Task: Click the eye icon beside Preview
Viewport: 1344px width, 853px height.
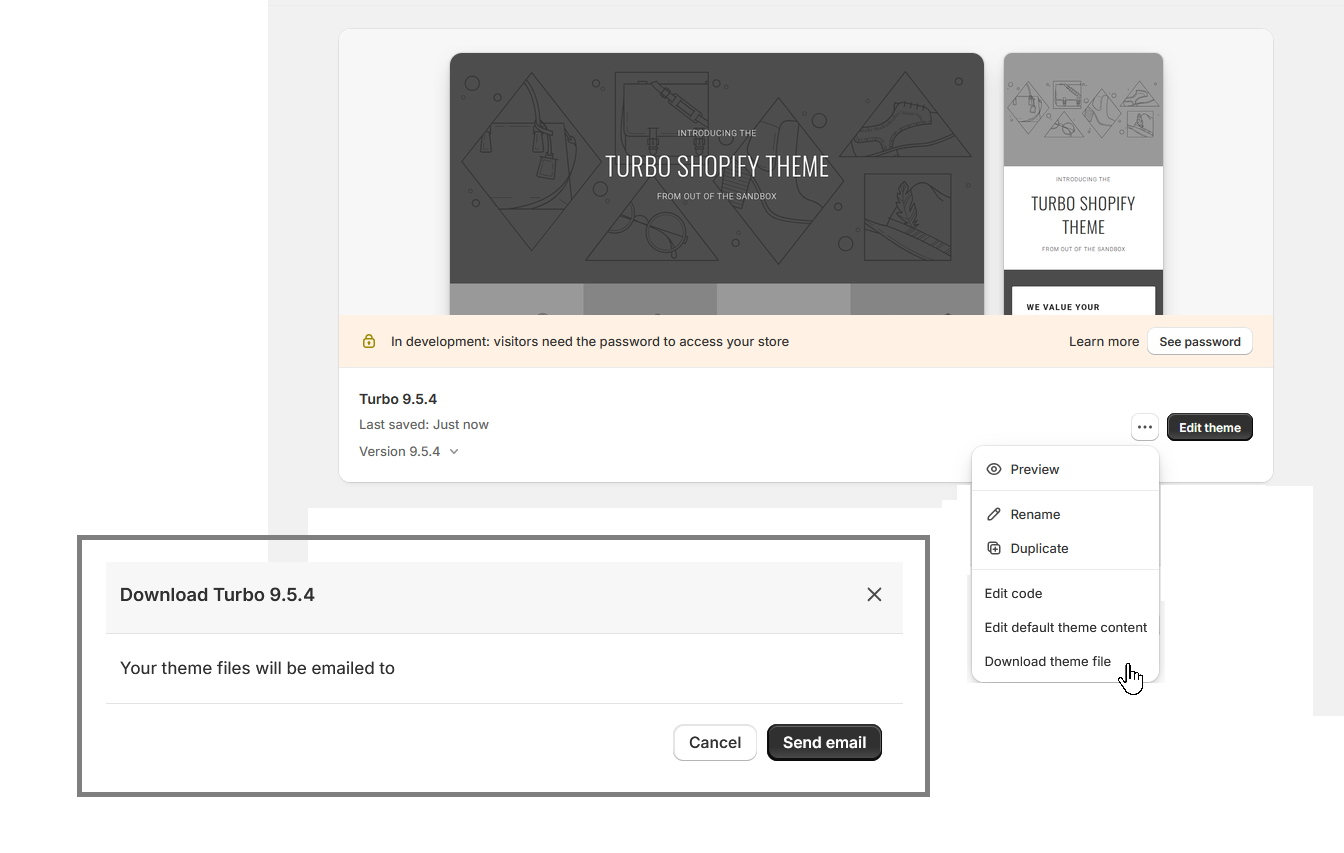Action: [994, 469]
